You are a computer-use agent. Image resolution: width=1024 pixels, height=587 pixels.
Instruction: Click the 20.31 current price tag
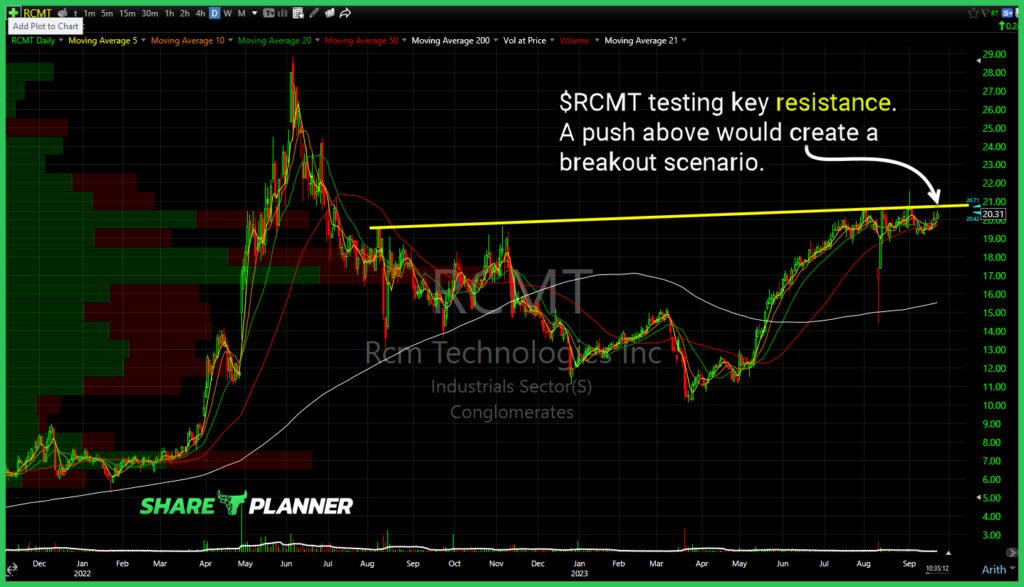click(x=993, y=214)
